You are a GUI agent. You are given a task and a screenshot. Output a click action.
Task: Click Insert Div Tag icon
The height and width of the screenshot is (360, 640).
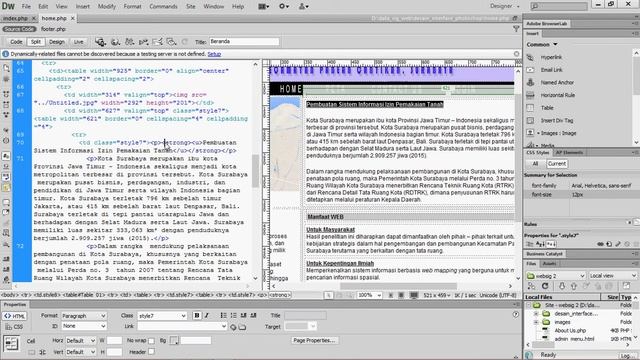530,120
